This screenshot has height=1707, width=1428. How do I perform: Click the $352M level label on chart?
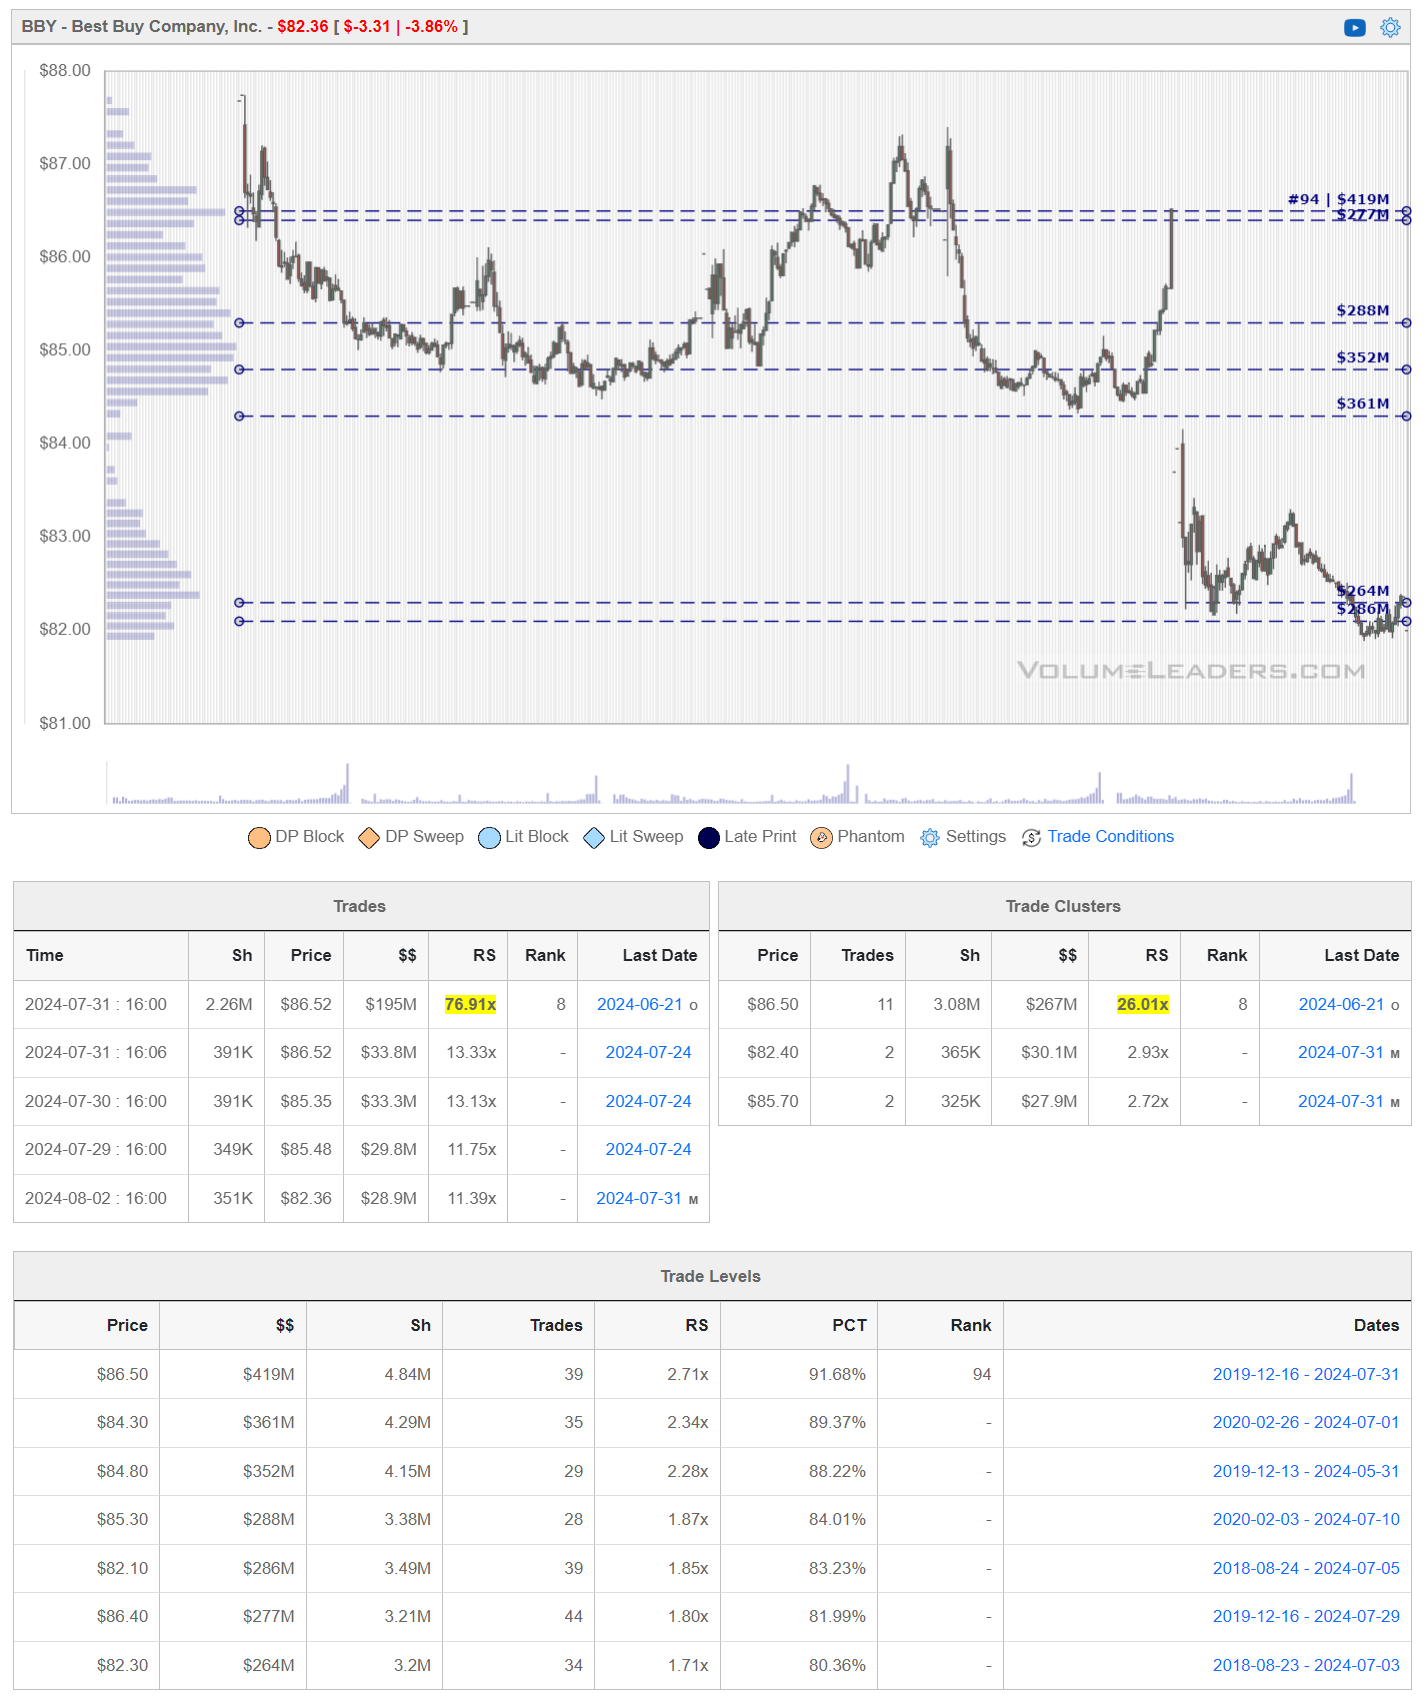1362,357
